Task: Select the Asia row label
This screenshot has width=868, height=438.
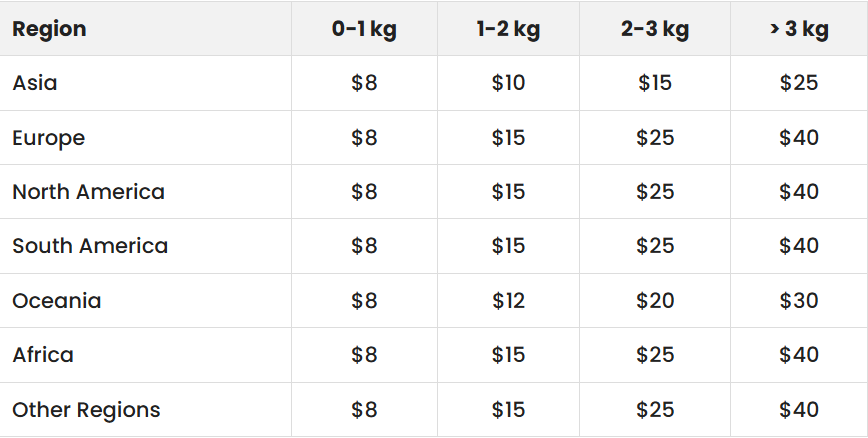Action: coord(35,83)
